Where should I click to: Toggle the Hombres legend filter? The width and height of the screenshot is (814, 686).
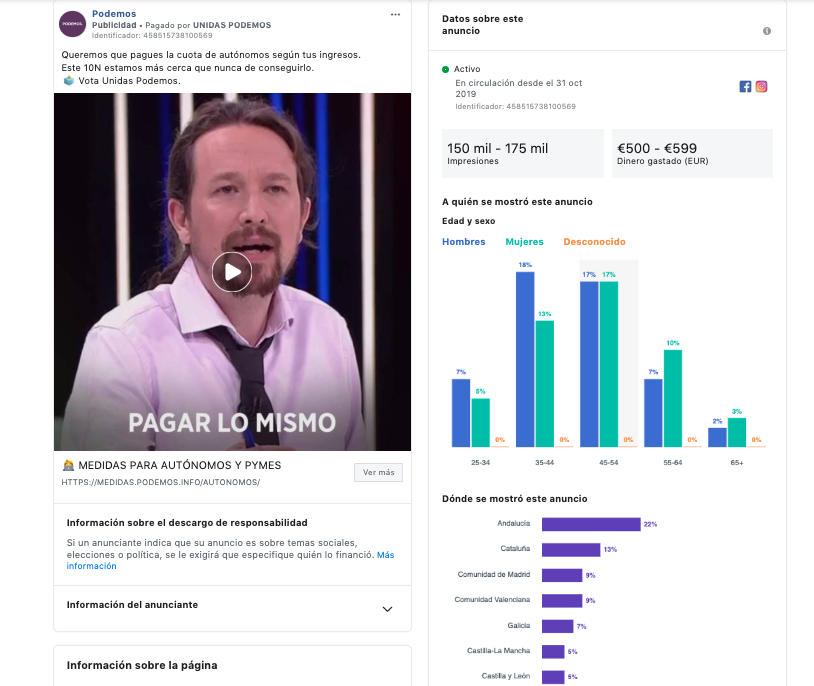[x=464, y=241]
